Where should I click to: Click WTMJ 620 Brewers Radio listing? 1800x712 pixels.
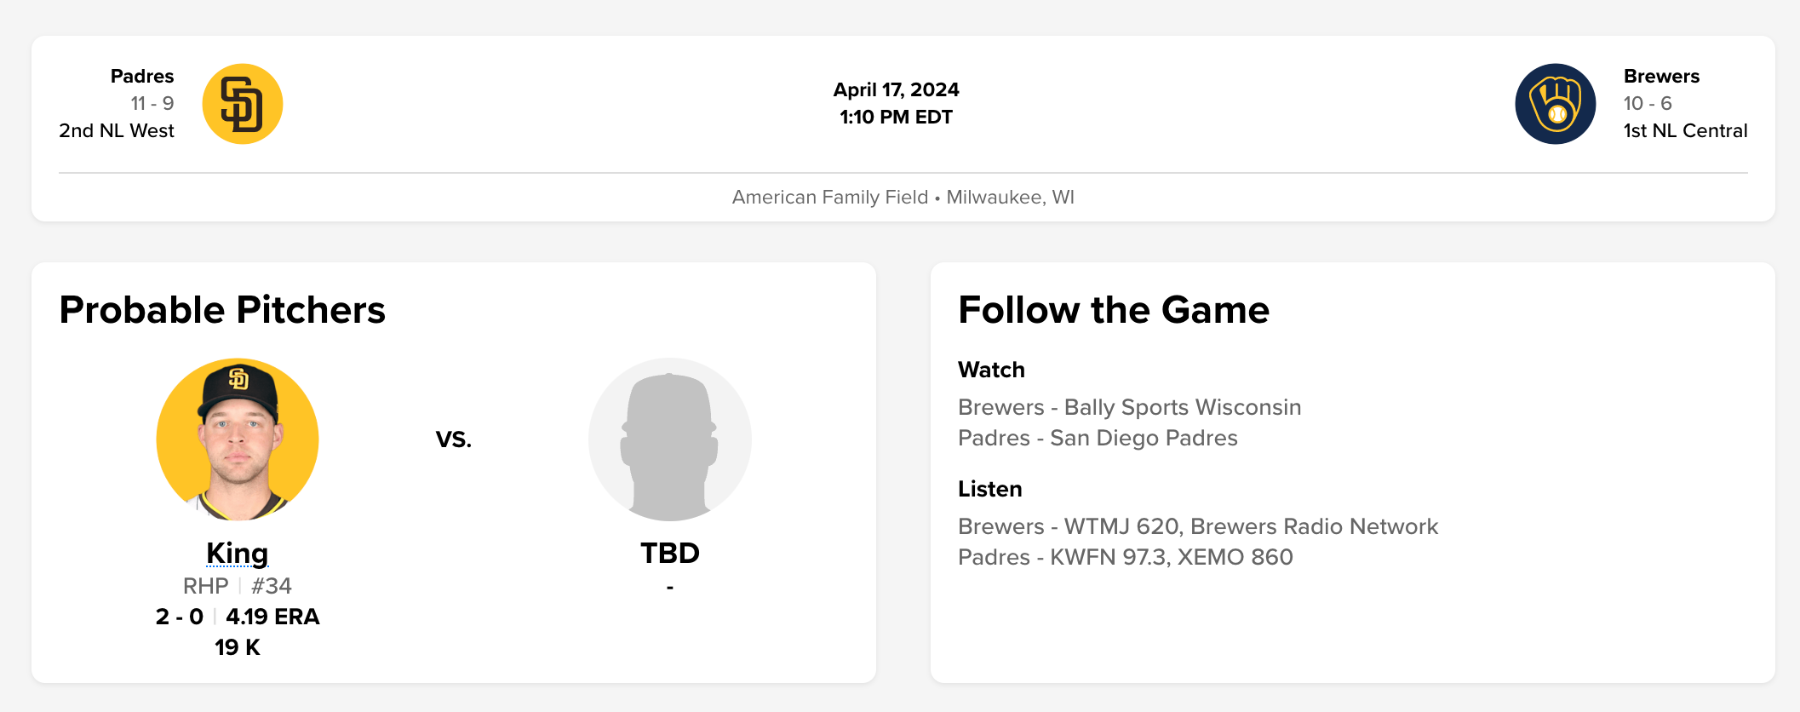[1197, 526]
